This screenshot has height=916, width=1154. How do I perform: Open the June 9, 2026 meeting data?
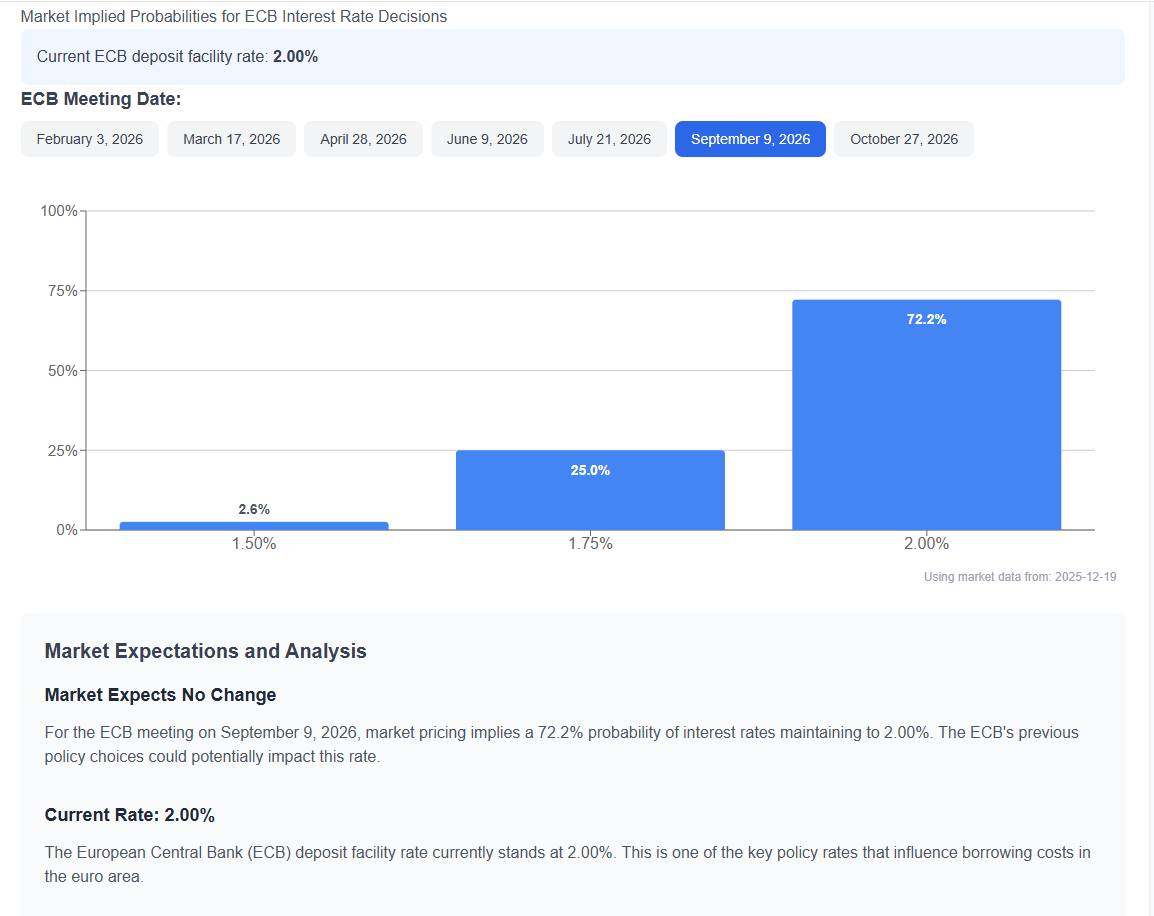(x=487, y=139)
